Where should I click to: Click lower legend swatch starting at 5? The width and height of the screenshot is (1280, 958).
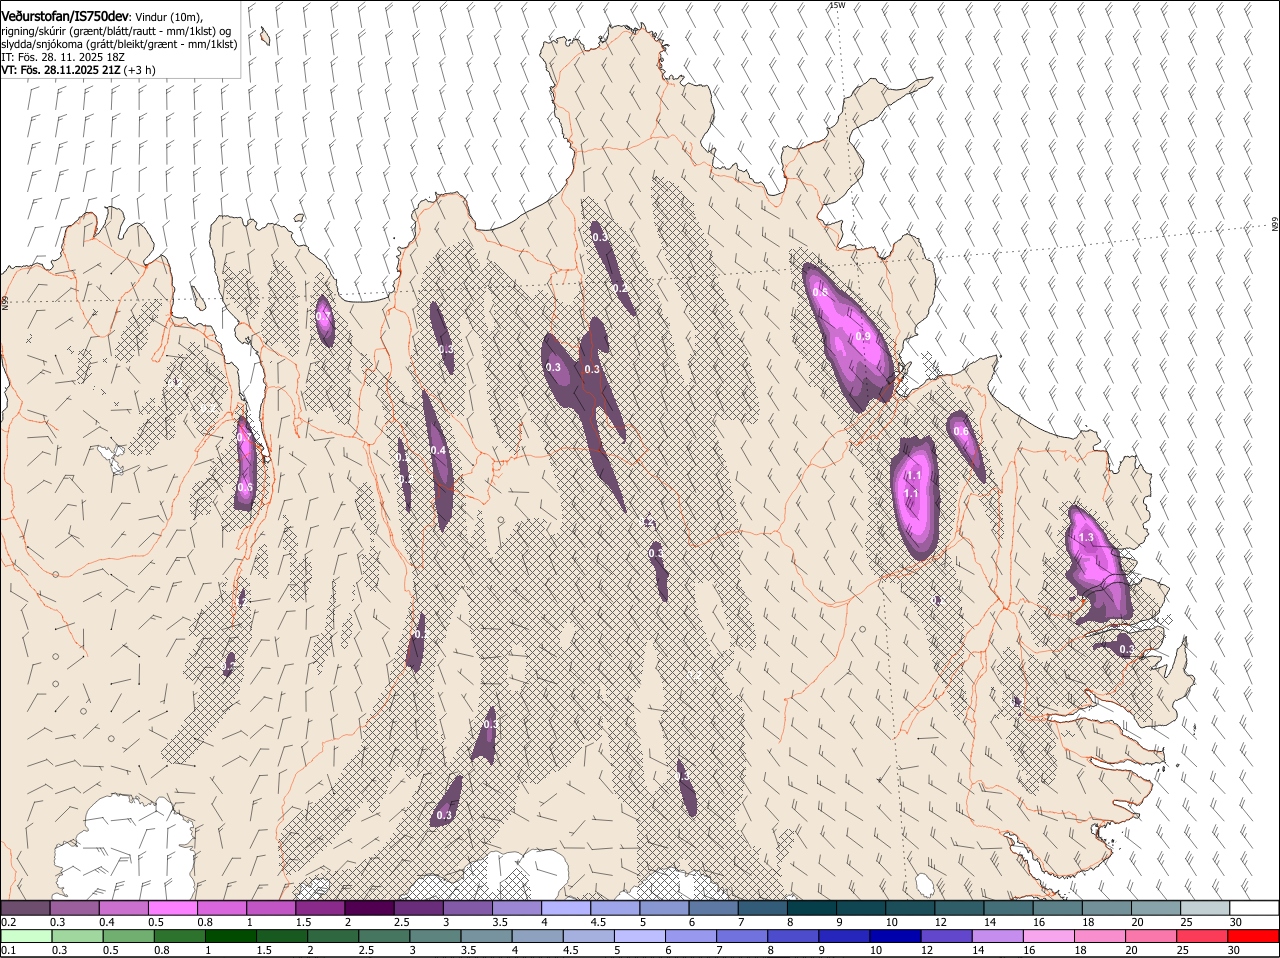click(640, 936)
